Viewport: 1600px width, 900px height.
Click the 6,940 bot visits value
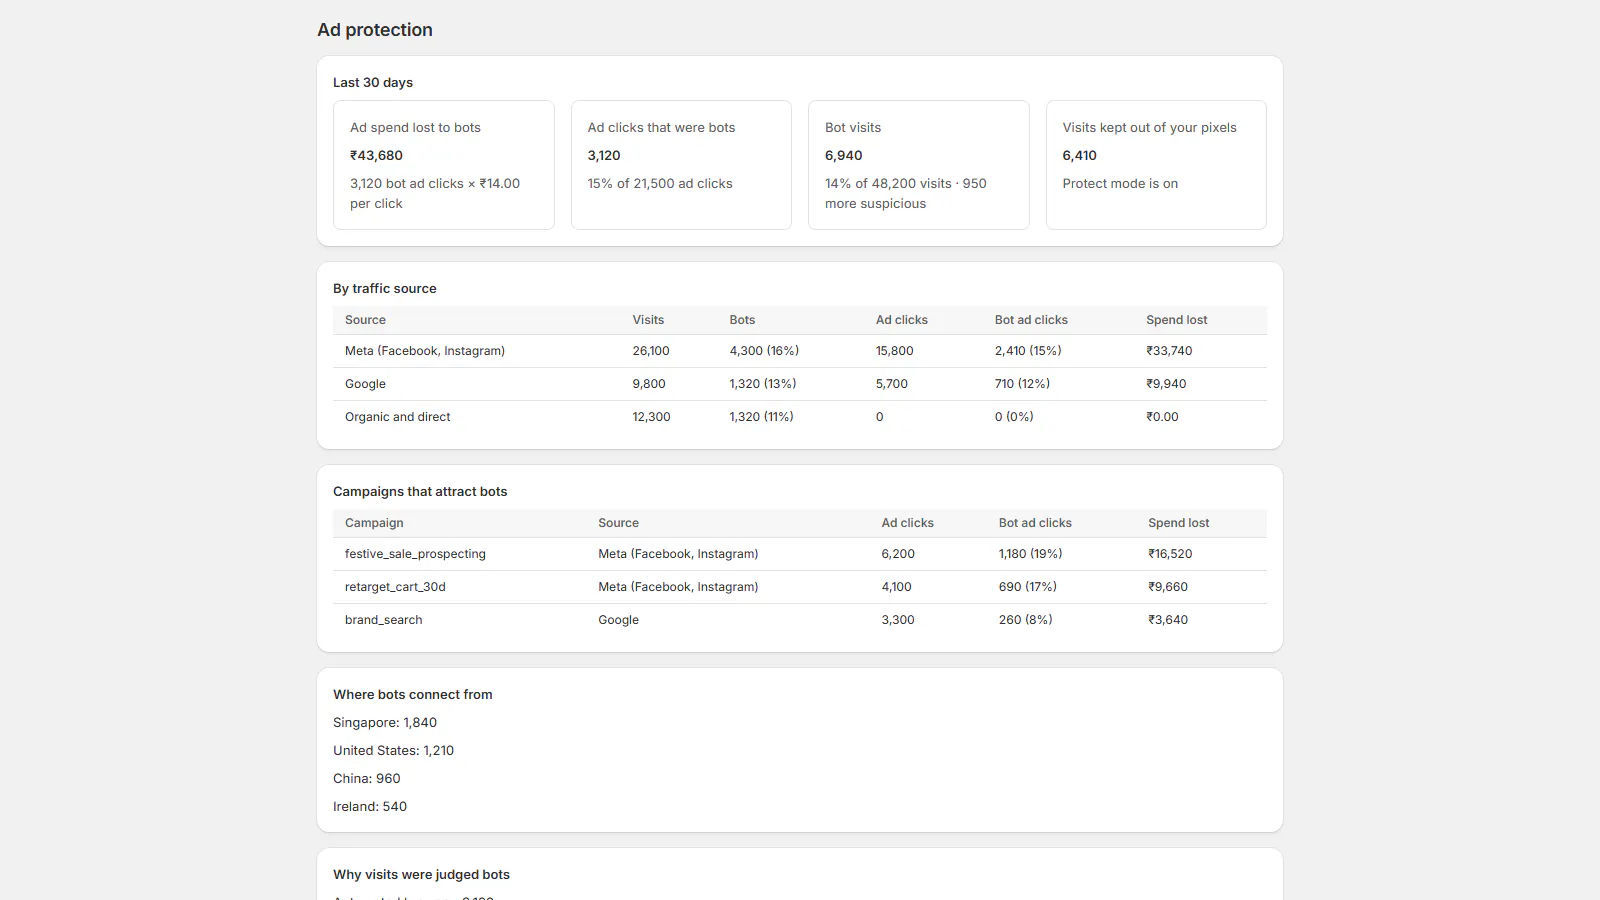tap(844, 155)
